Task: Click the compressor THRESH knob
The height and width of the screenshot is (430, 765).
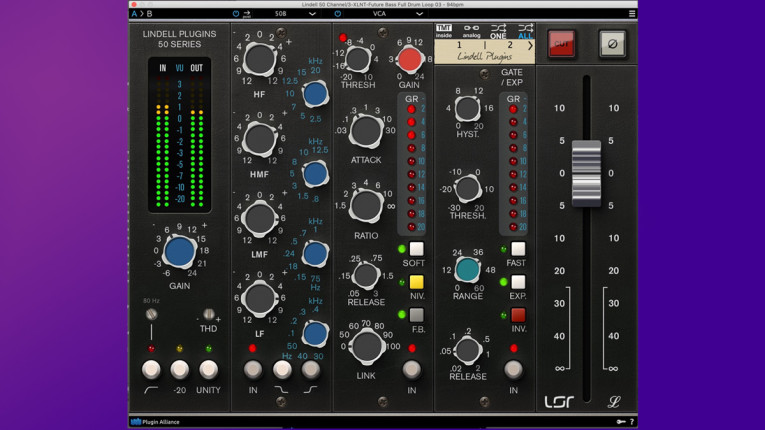Action: (x=358, y=60)
